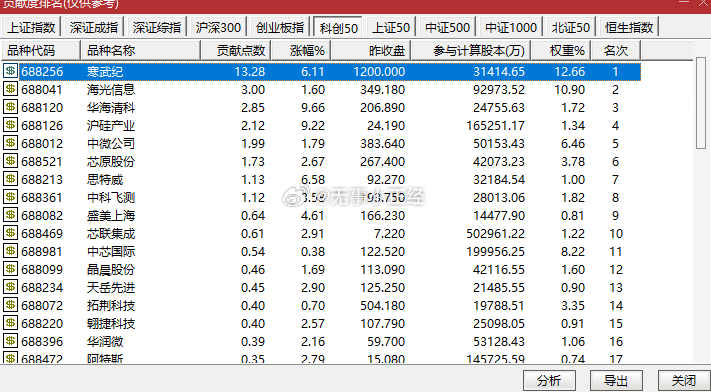Sort by 昨收盘 column header
This screenshot has height=392, width=711.
pos(371,50)
